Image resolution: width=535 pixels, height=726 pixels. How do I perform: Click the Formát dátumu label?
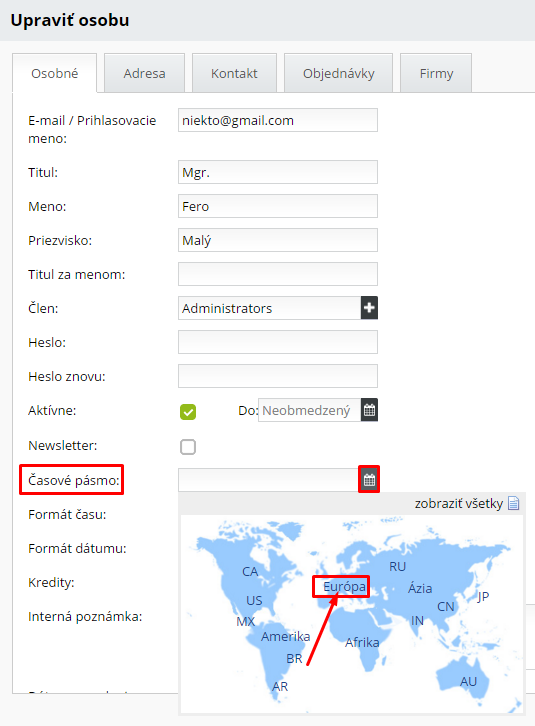[x=77, y=549]
